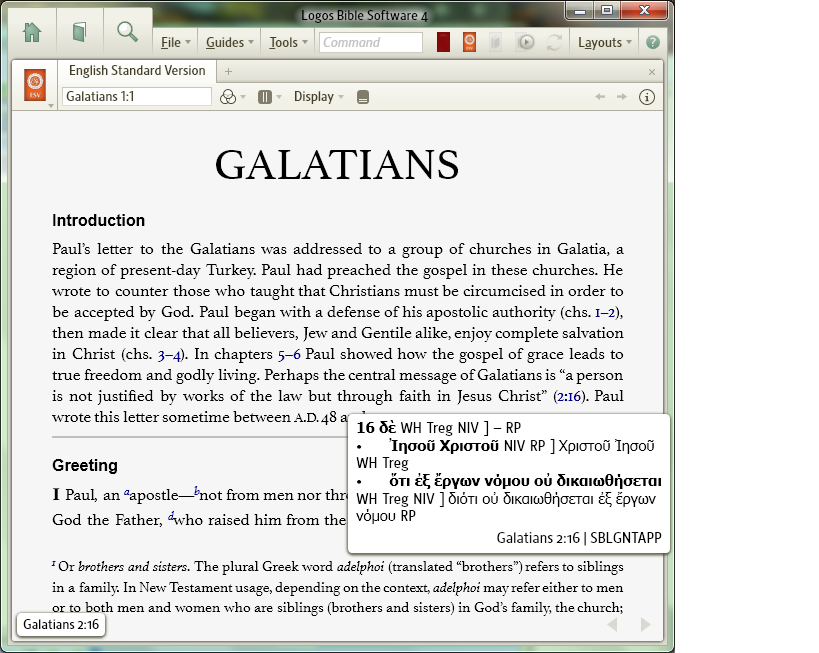Open the orange ESV shortcut icon

pyautogui.click(x=470, y=42)
